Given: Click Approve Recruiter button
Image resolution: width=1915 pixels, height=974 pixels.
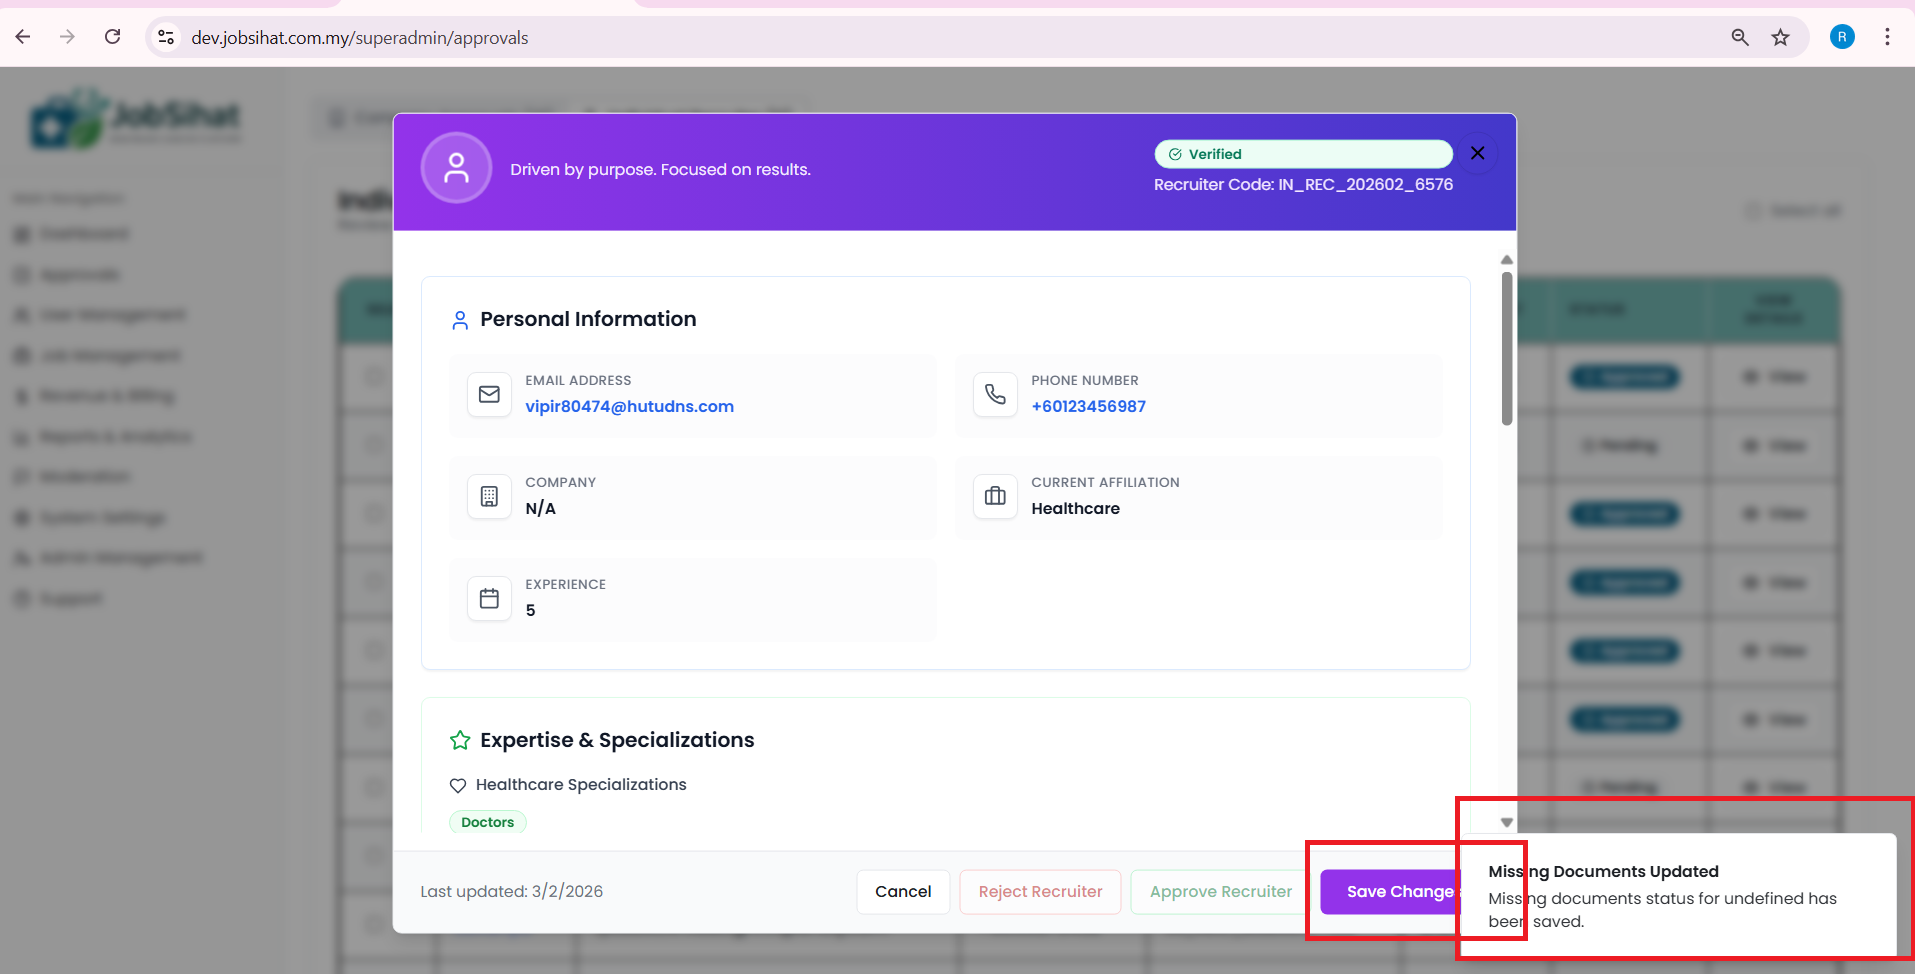Looking at the screenshot, I should pyautogui.click(x=1220, y=892).
